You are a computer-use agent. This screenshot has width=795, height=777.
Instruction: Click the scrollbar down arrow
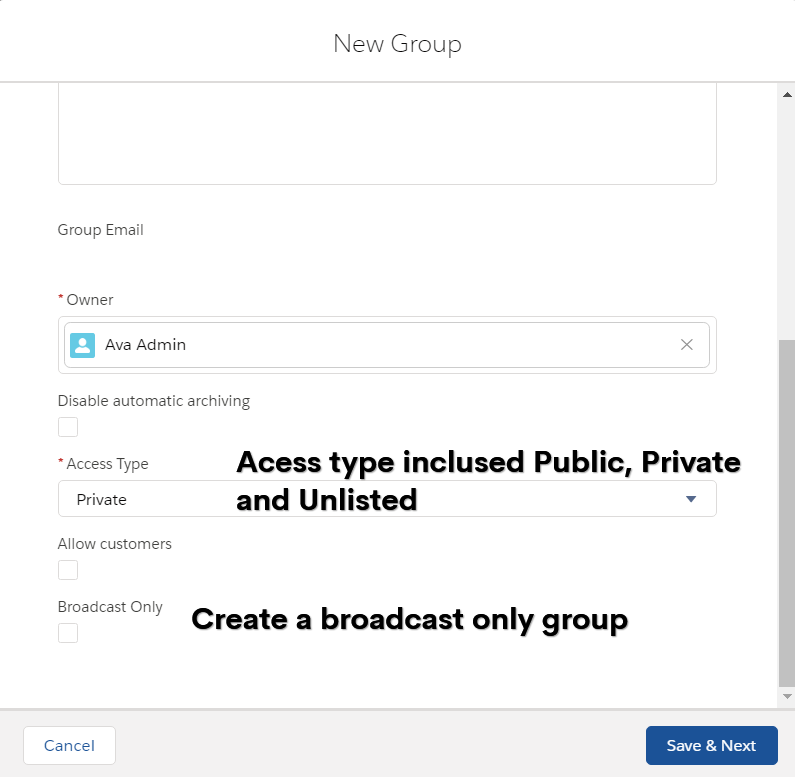787,696
